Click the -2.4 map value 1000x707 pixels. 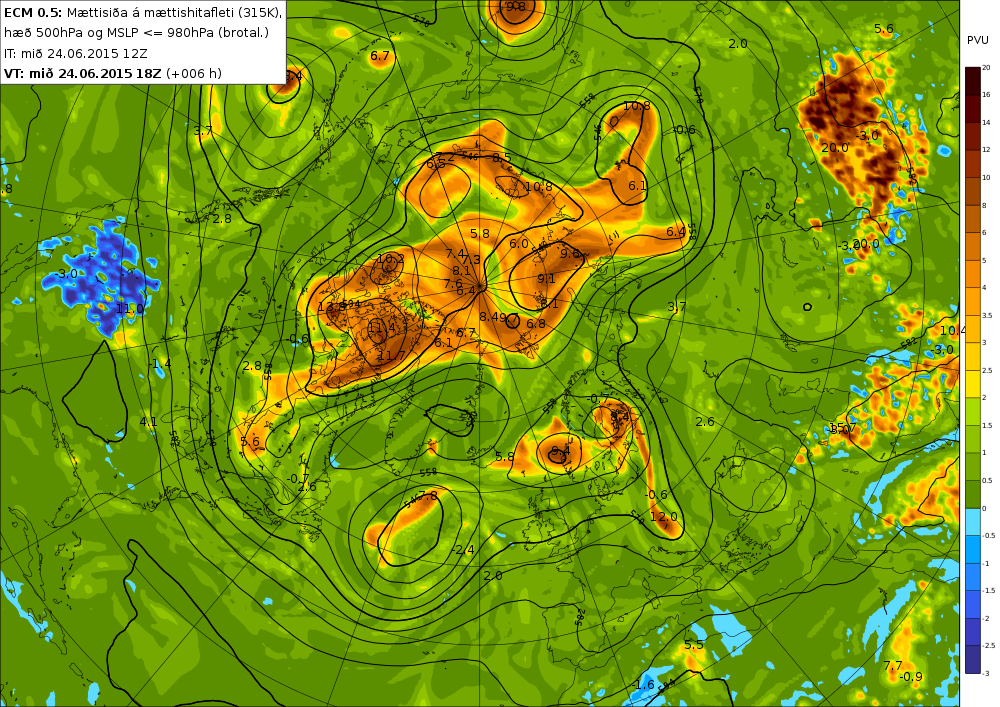(x=464, y=550)
